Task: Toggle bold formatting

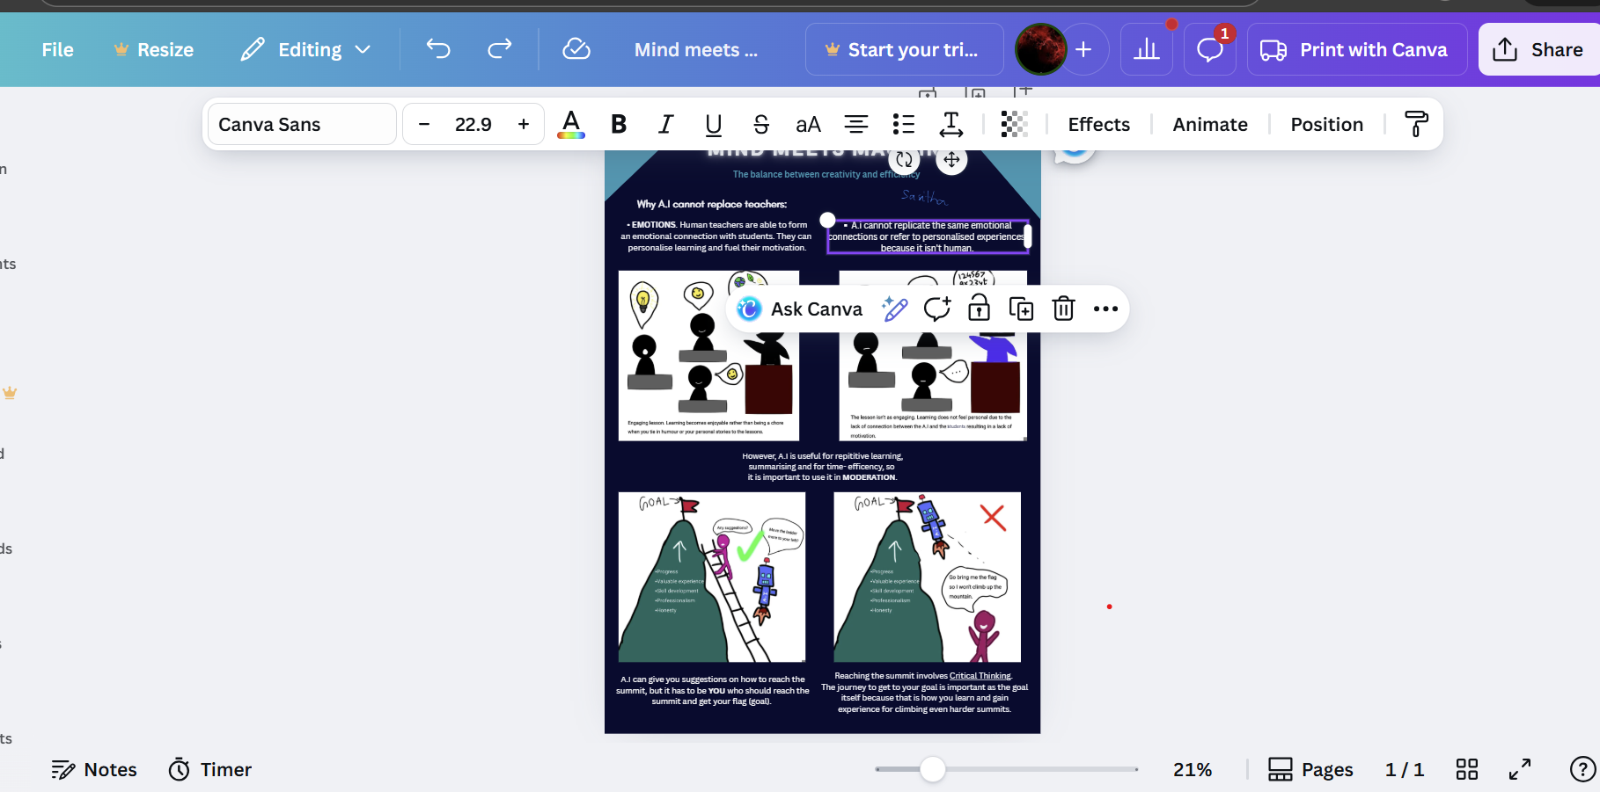Action: coord(619,124)
